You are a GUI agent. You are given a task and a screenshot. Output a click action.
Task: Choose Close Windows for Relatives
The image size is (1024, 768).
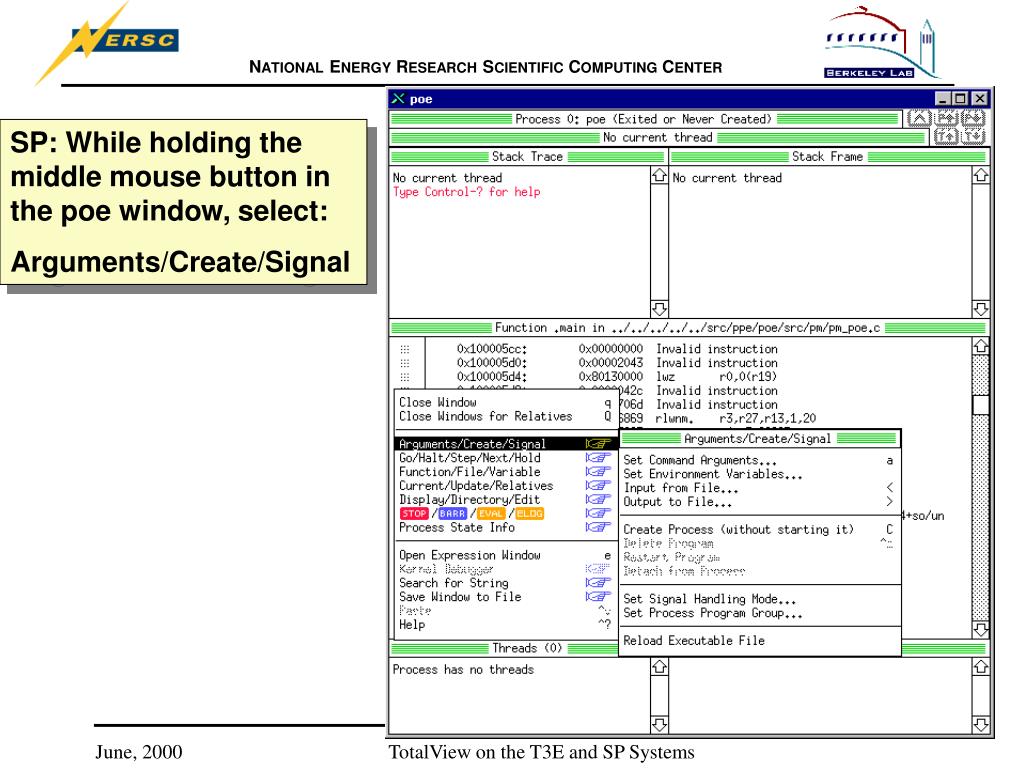coord(505,416)
